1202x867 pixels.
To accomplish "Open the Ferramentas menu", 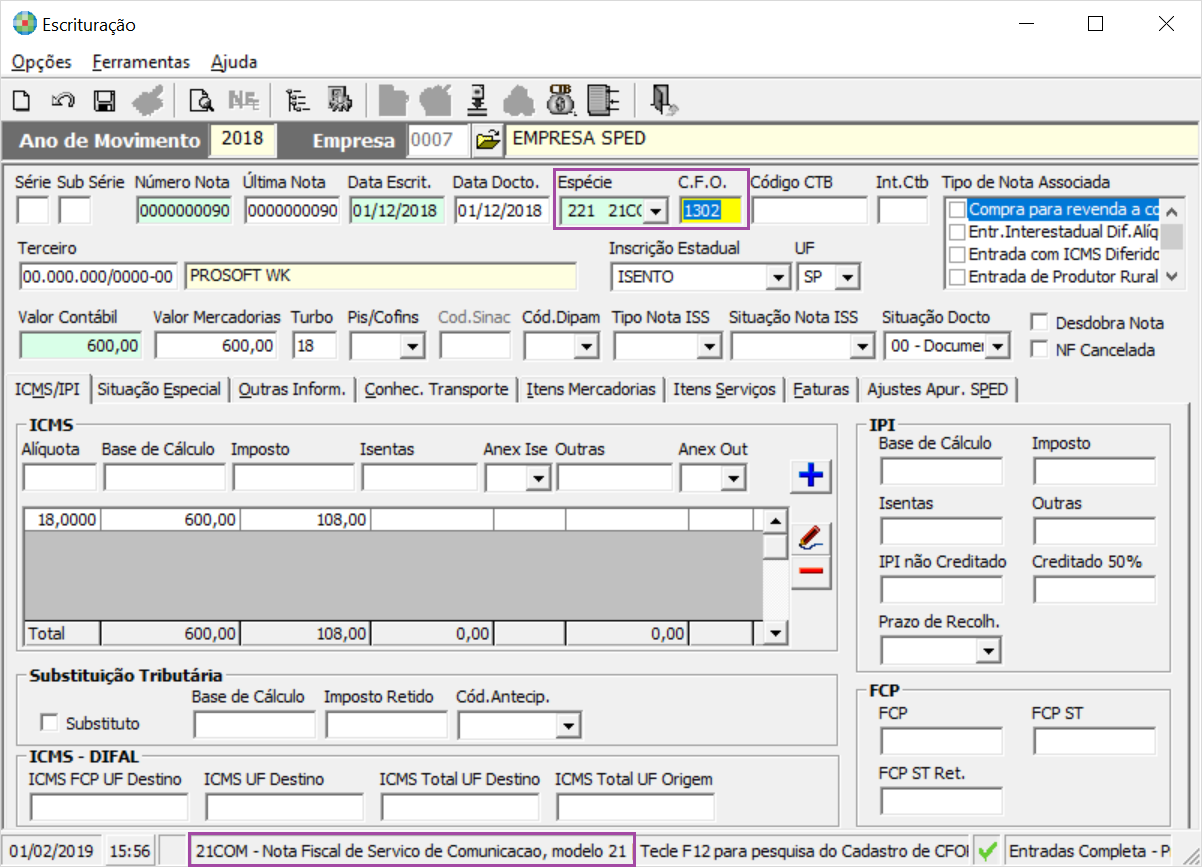I will [141, 62].
